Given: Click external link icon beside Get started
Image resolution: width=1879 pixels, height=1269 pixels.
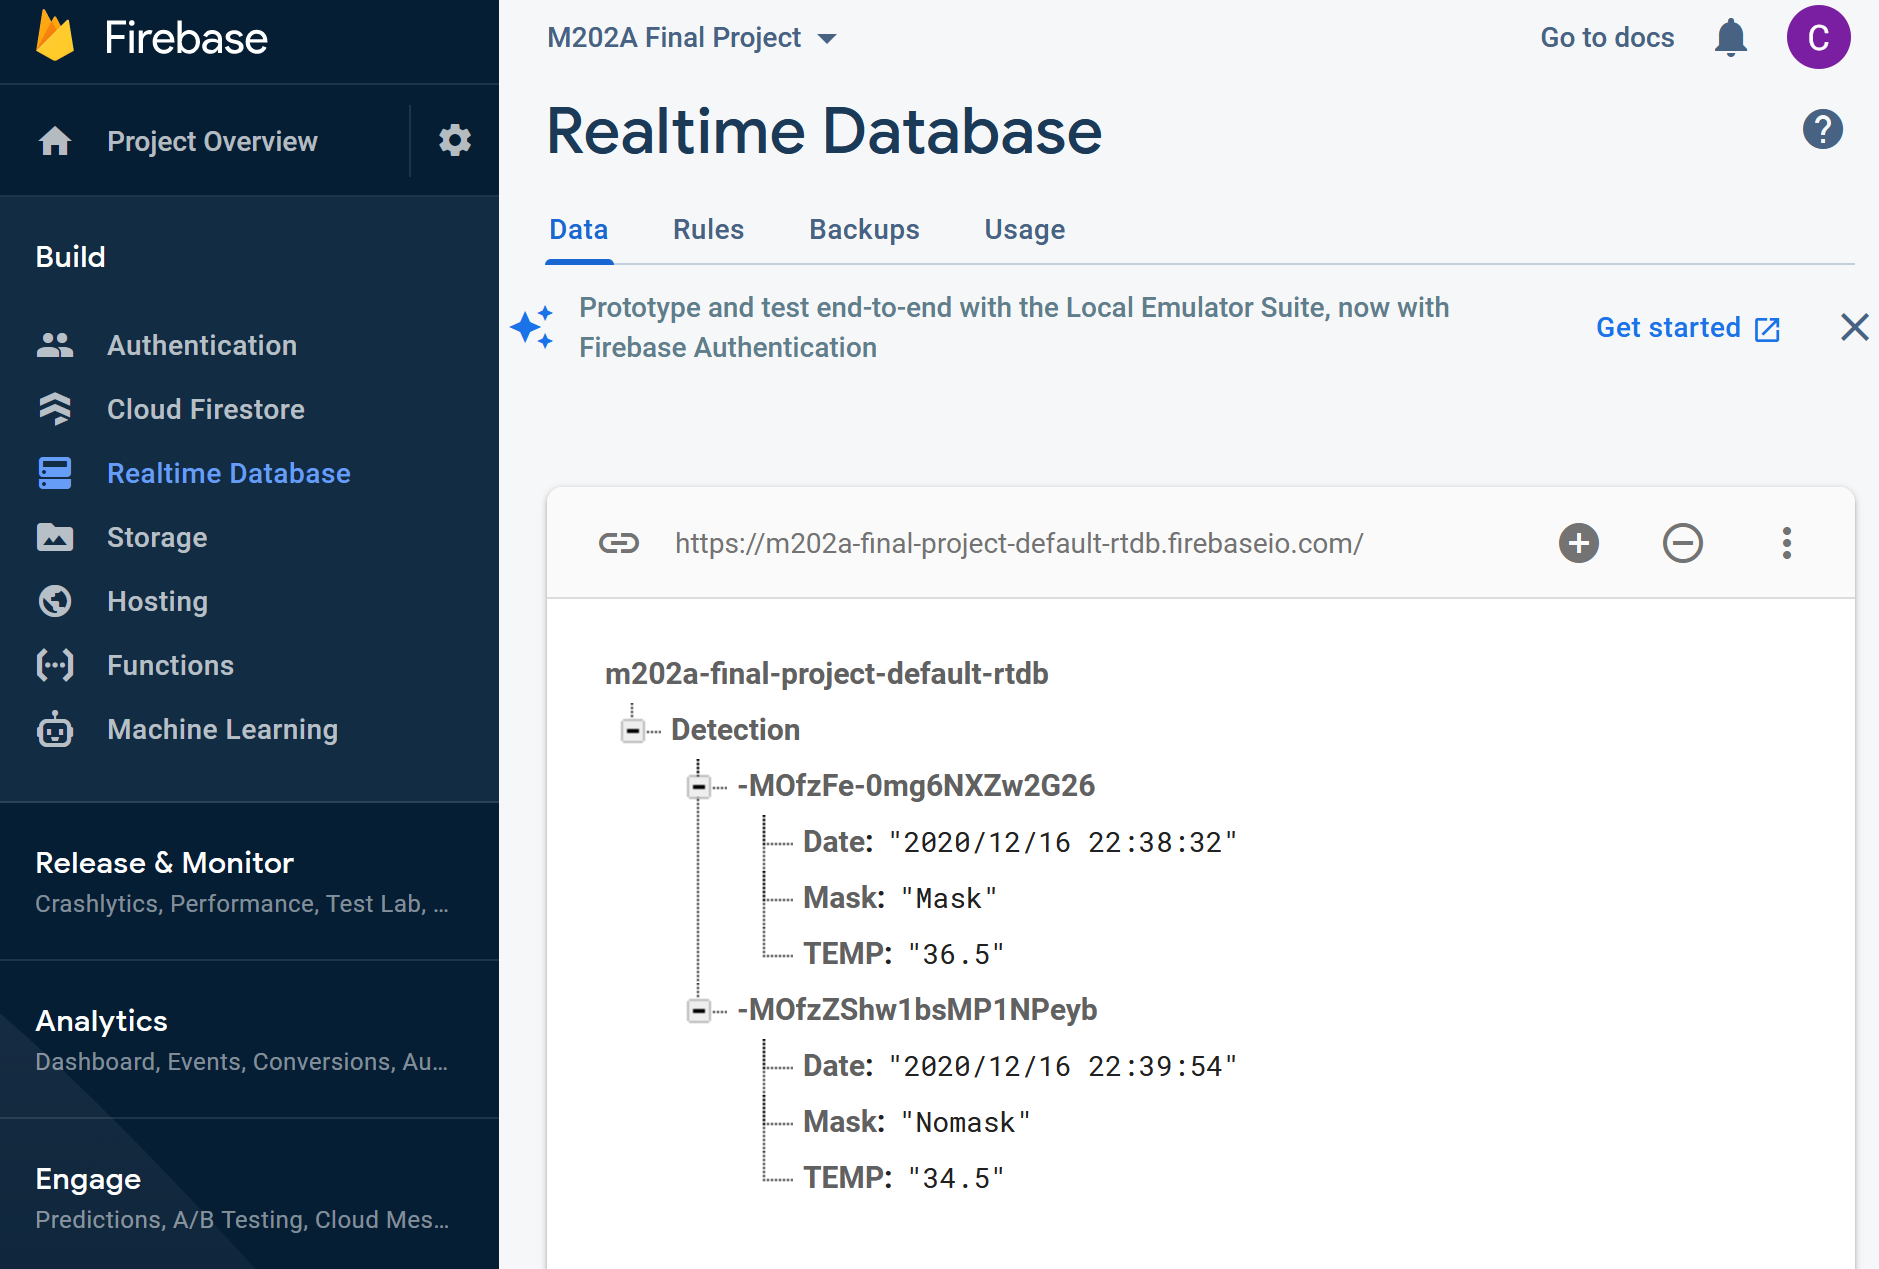Looking at the screenshot, I should point(1768,329).
